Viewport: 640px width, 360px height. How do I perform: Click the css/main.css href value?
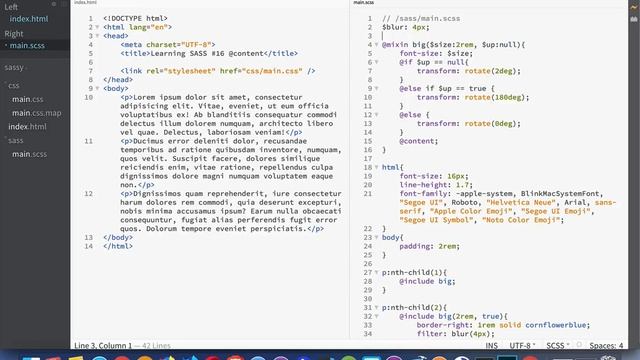pyautogui.click(x=272, y=71)
